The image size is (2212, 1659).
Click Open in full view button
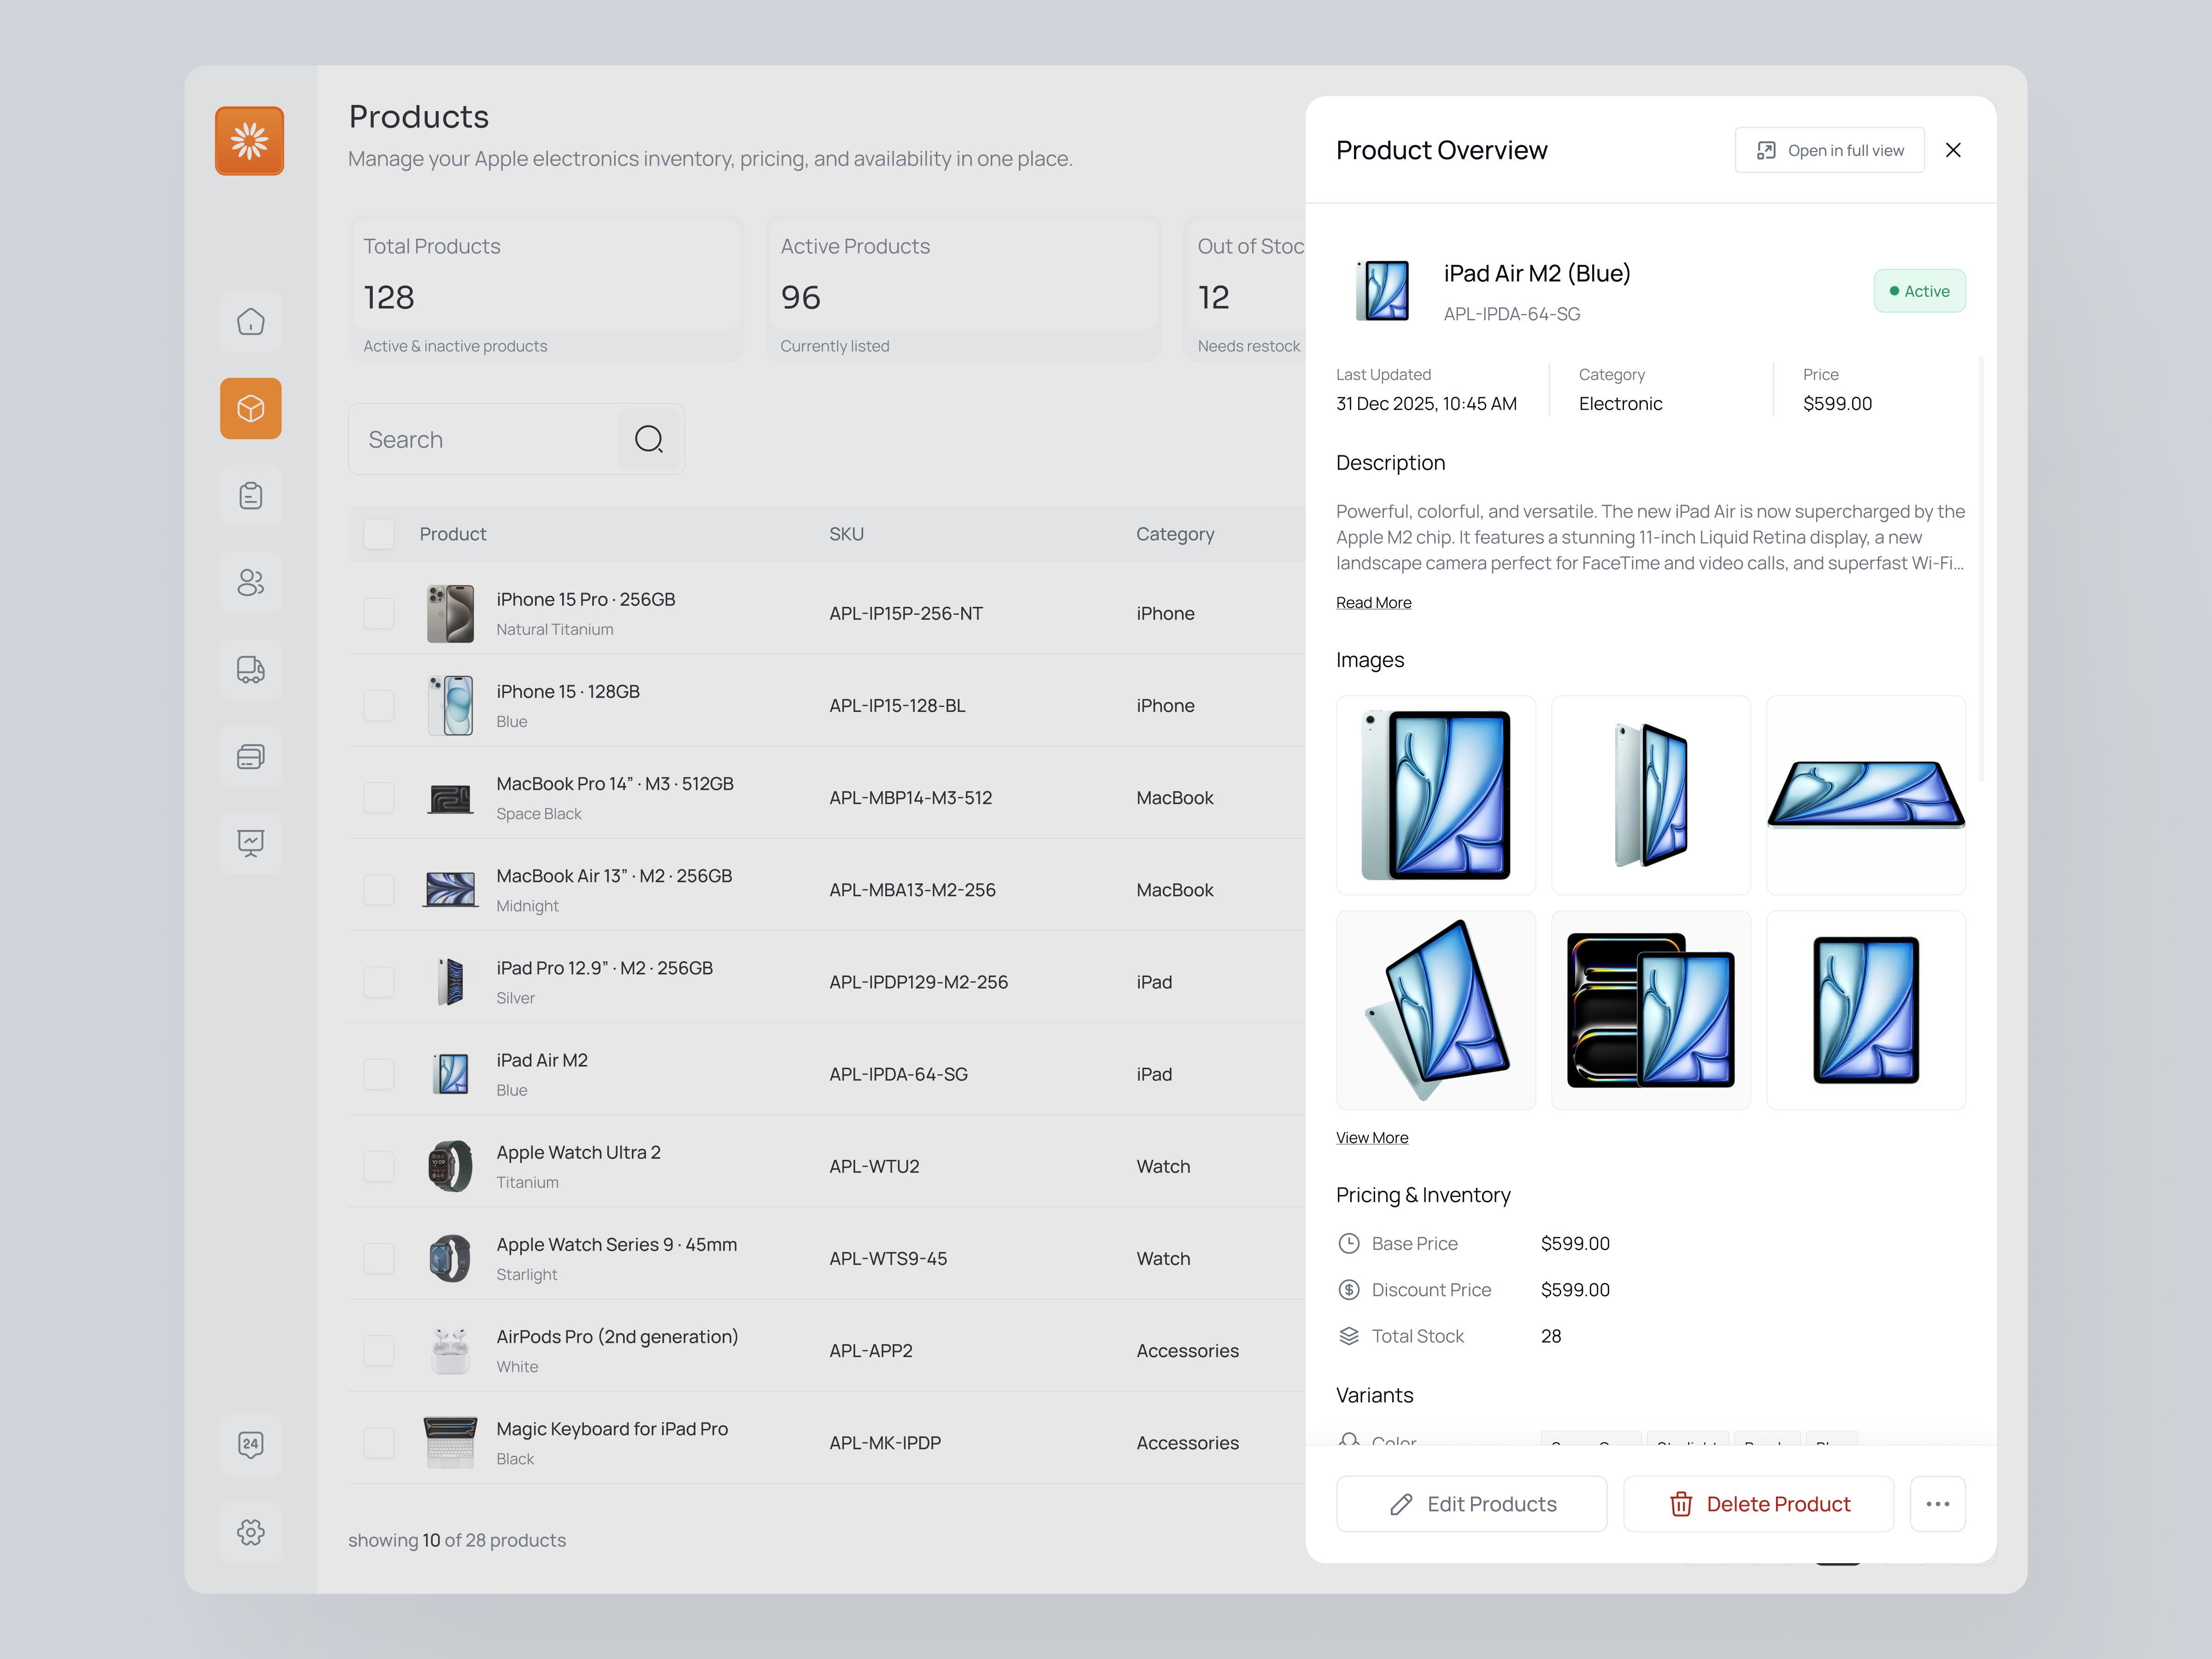[1829, 150]
